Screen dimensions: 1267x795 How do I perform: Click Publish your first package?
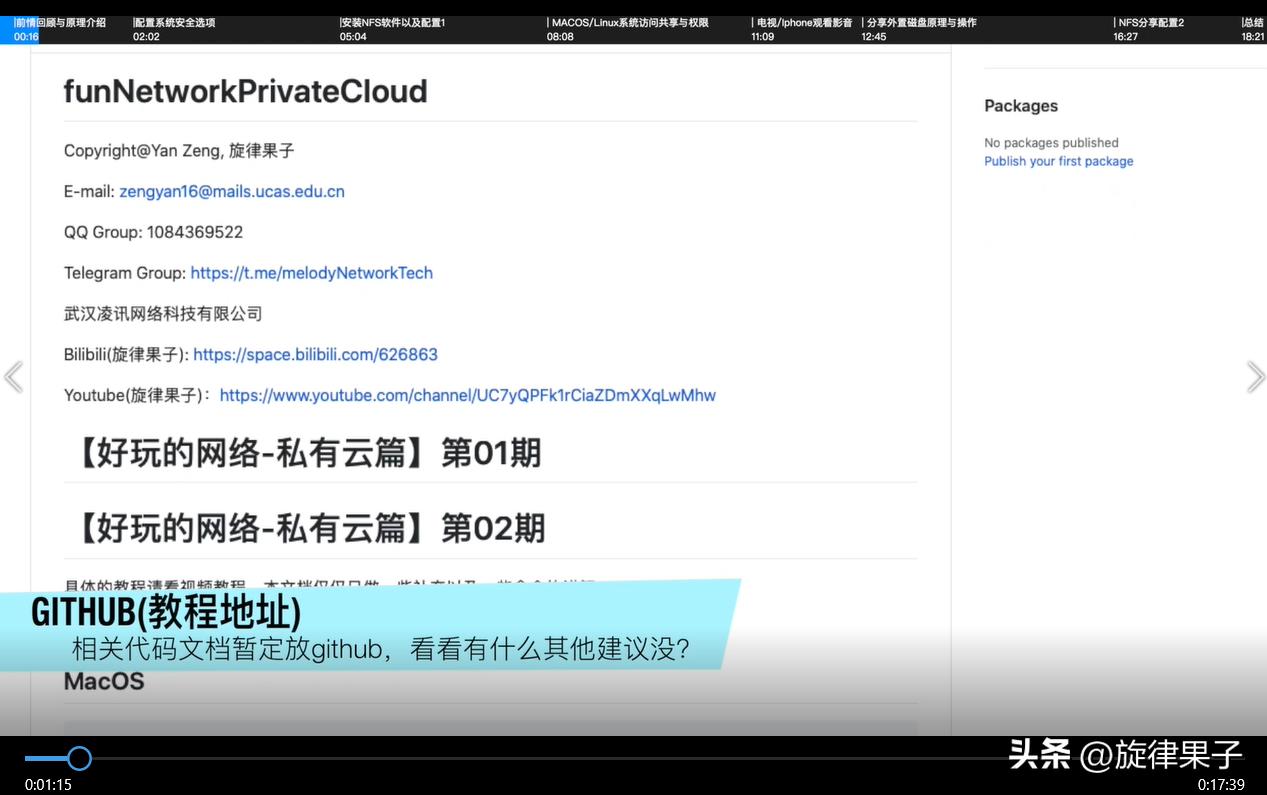(x=1058, y=161)
